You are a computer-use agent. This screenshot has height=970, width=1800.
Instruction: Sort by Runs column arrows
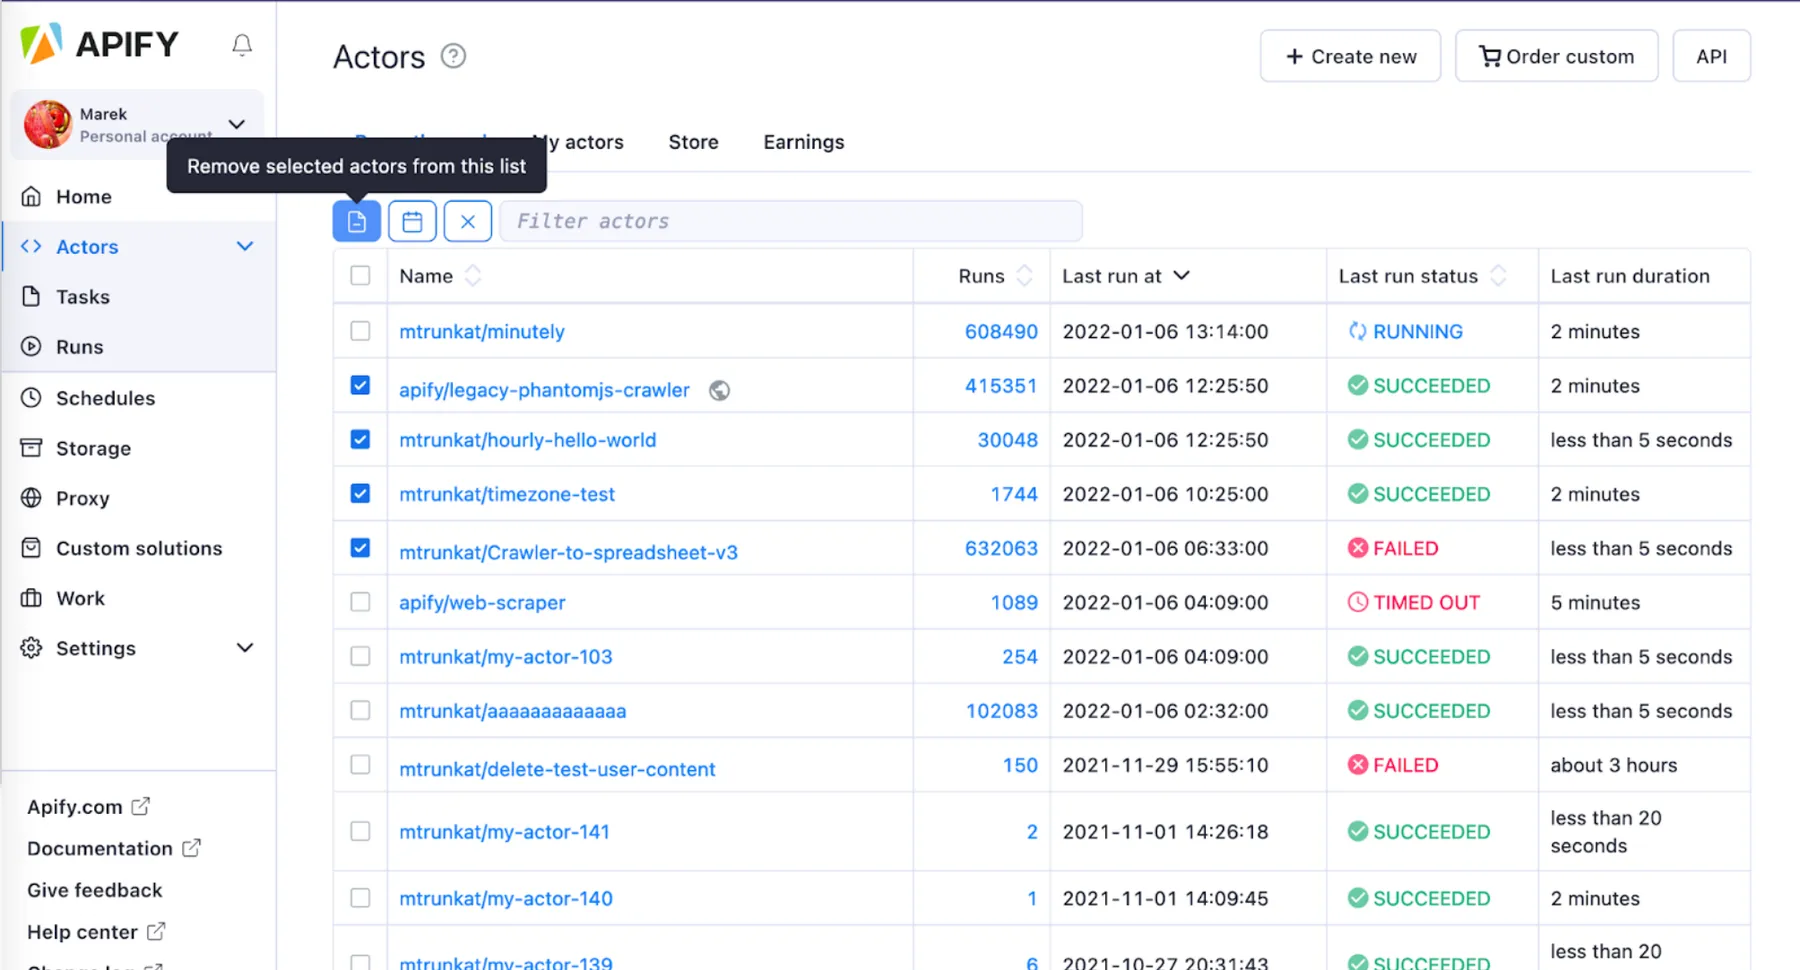click(1024, 276)
